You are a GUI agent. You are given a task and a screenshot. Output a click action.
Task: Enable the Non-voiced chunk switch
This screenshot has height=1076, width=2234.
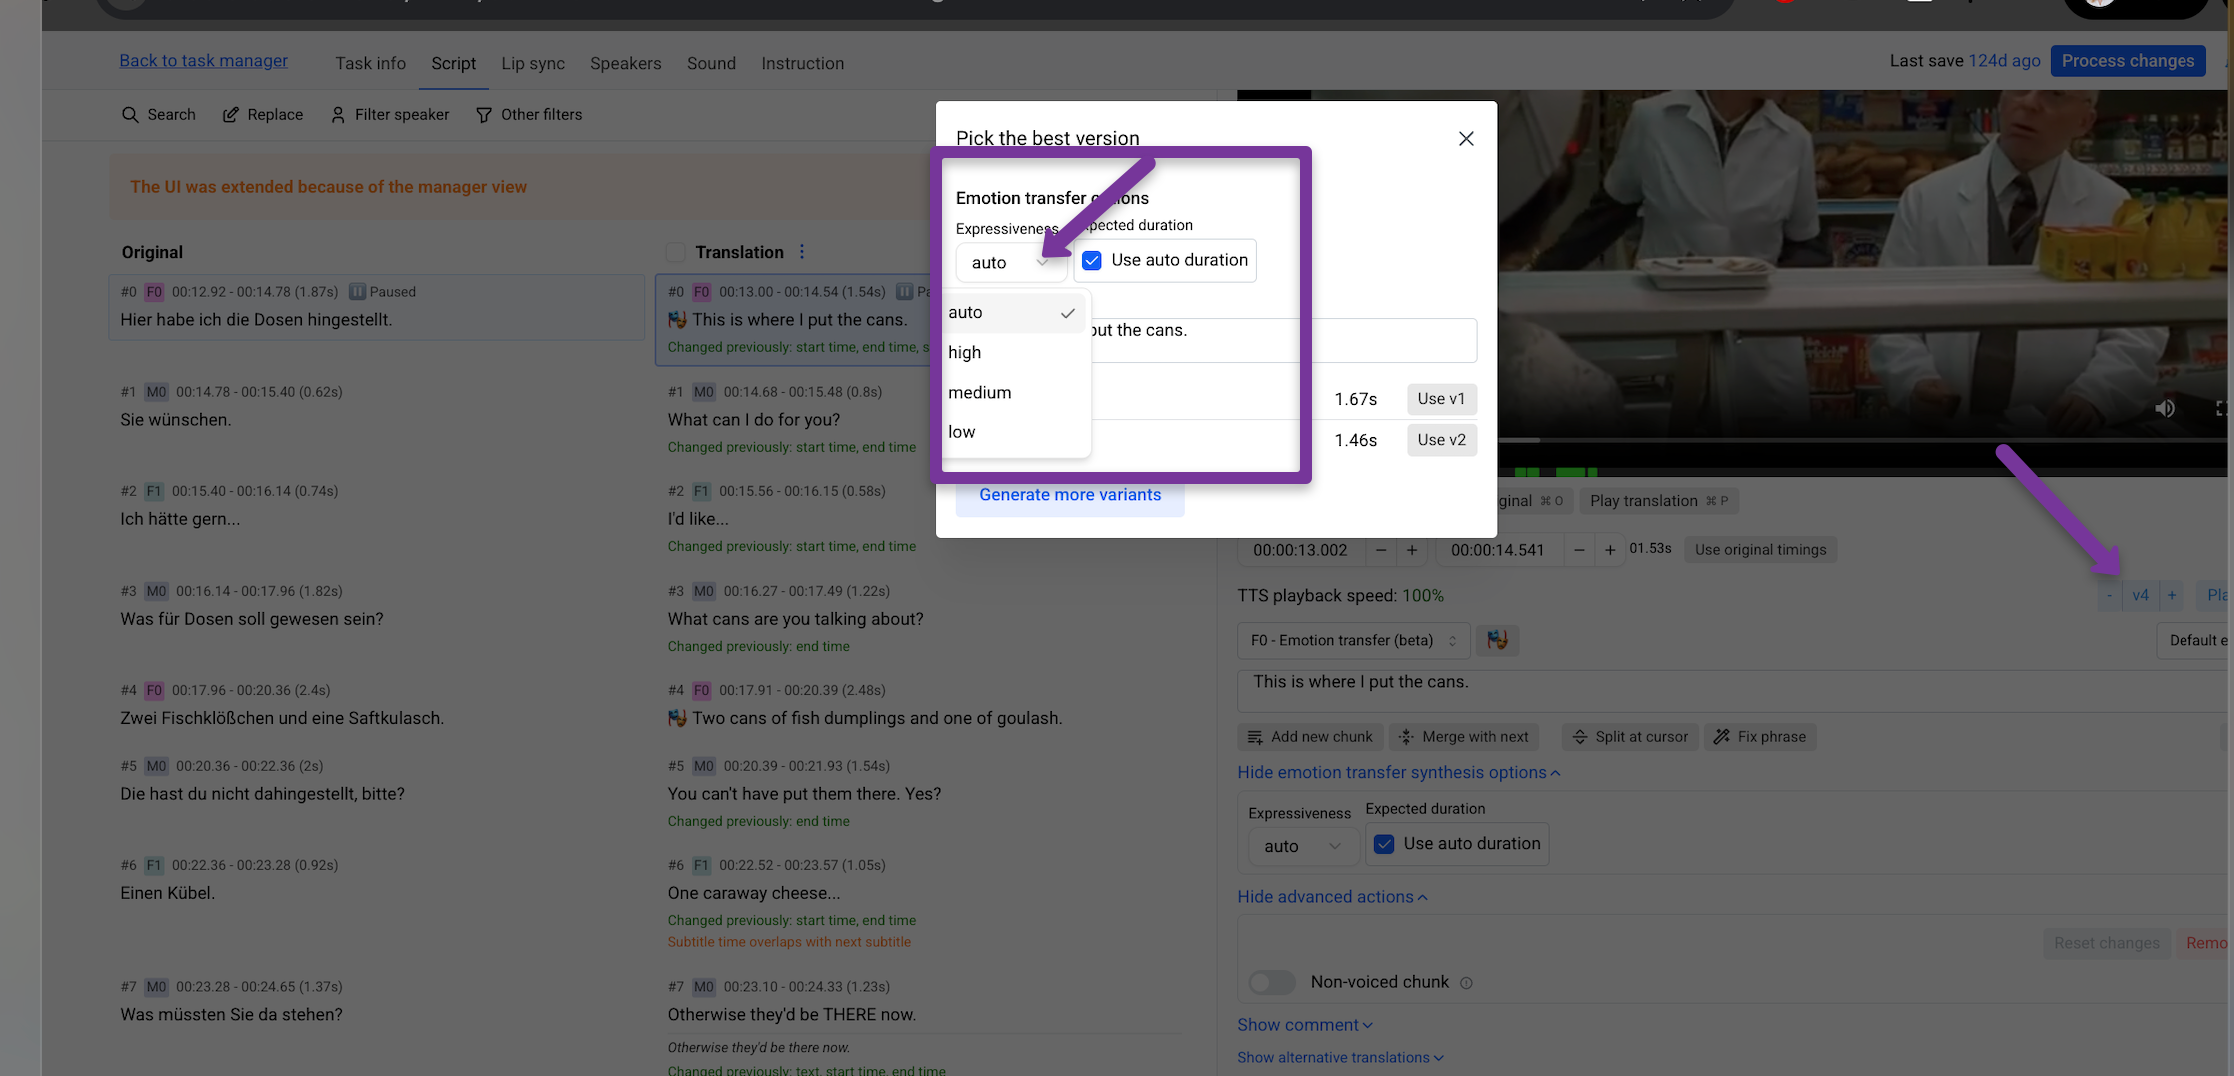click(1272, 982)
